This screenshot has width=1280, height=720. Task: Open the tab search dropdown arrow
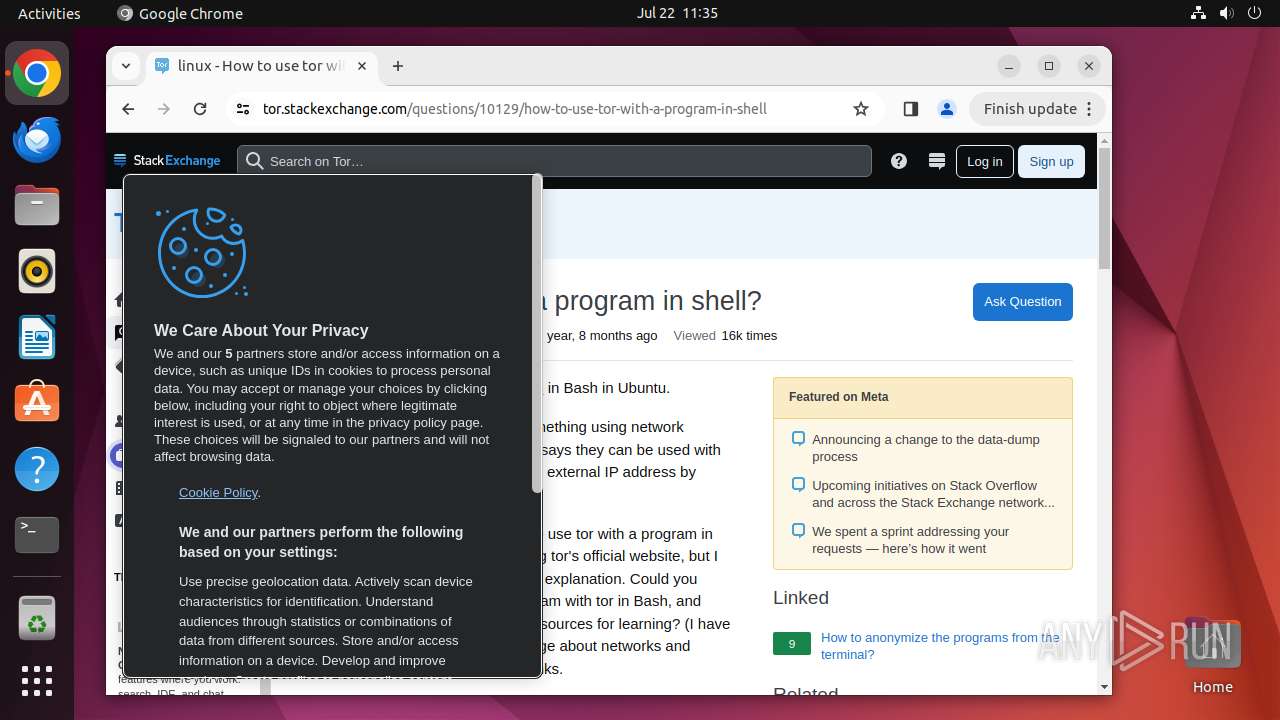pyautogui.click(x=126, y=66)
